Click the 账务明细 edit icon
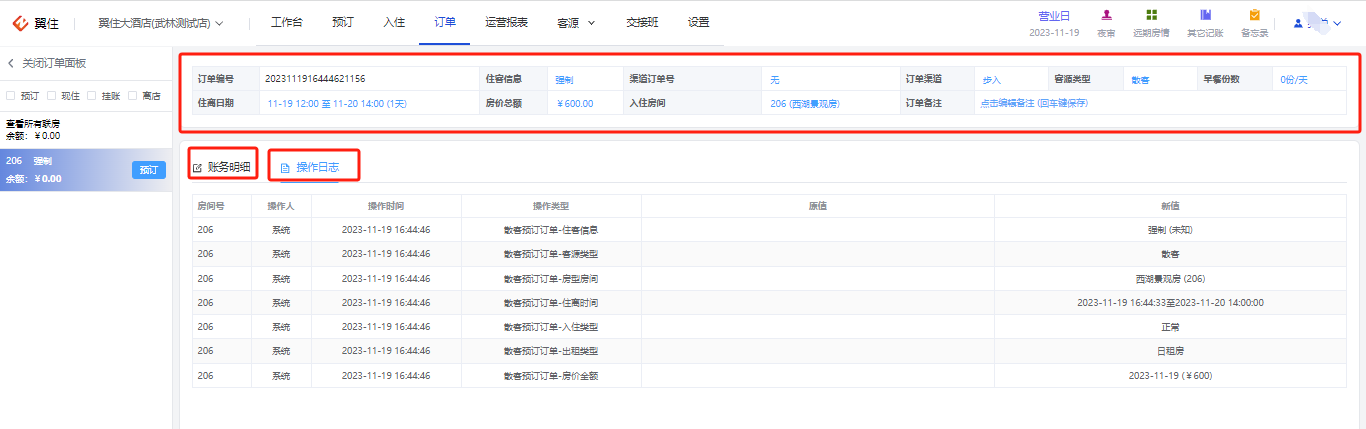Image resolution: width=1366 pixels, height=429 pixels. click(x=197, y=167)
